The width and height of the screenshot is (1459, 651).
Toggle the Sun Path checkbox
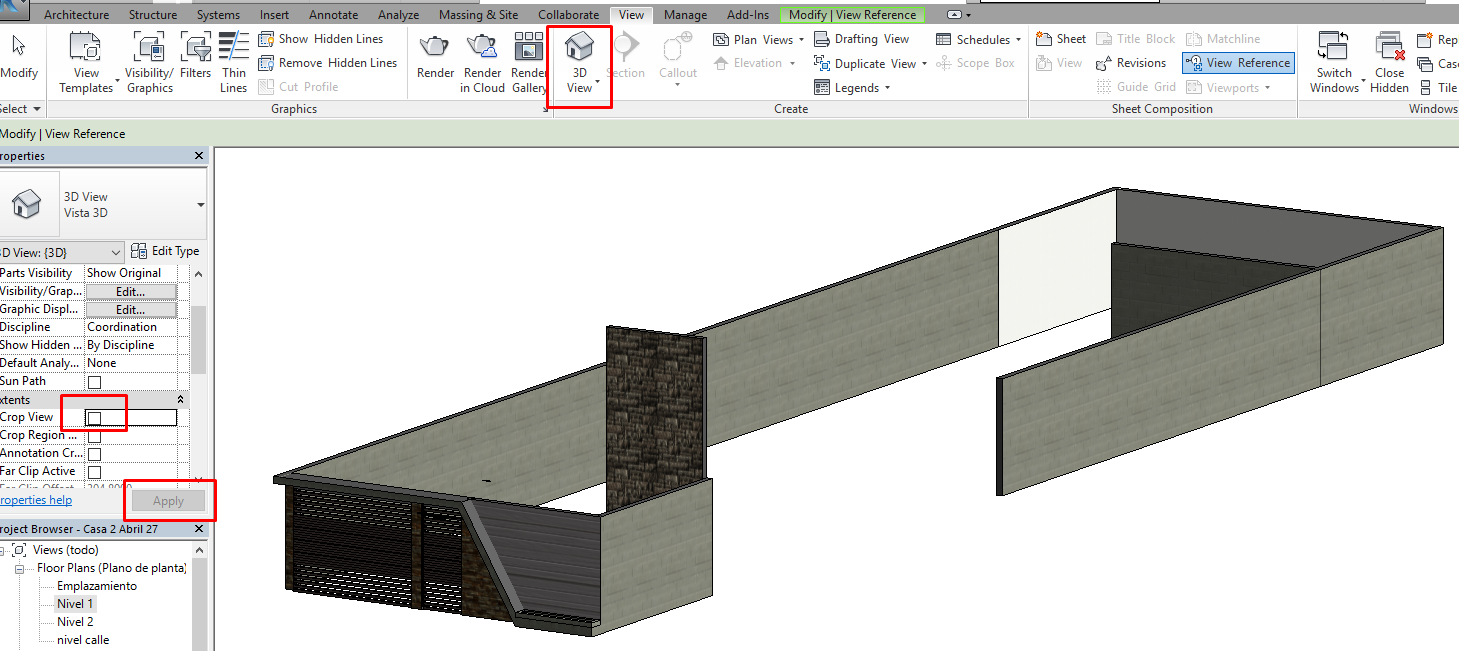coord(95,382)
